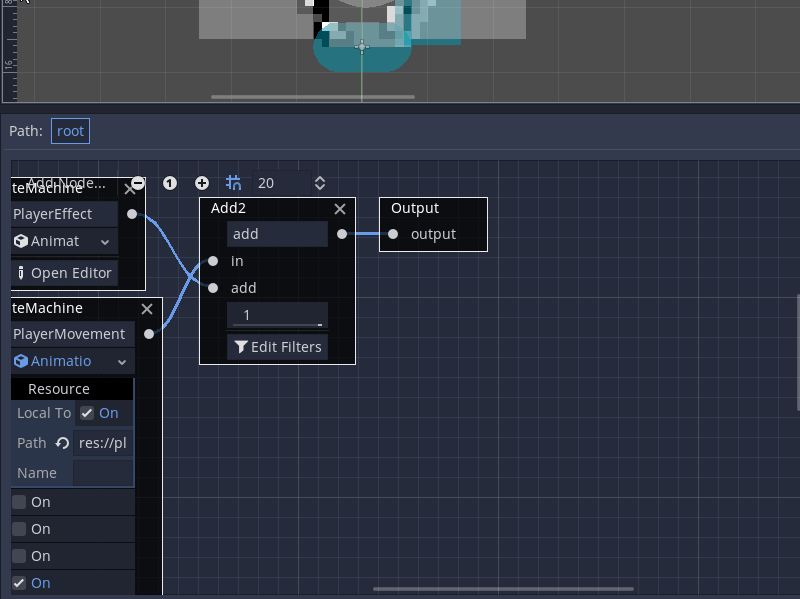Click the funnel icon on Edit Filters
Image resolution: width=800 pixels, height=599 pixels.
coord(240,346)
